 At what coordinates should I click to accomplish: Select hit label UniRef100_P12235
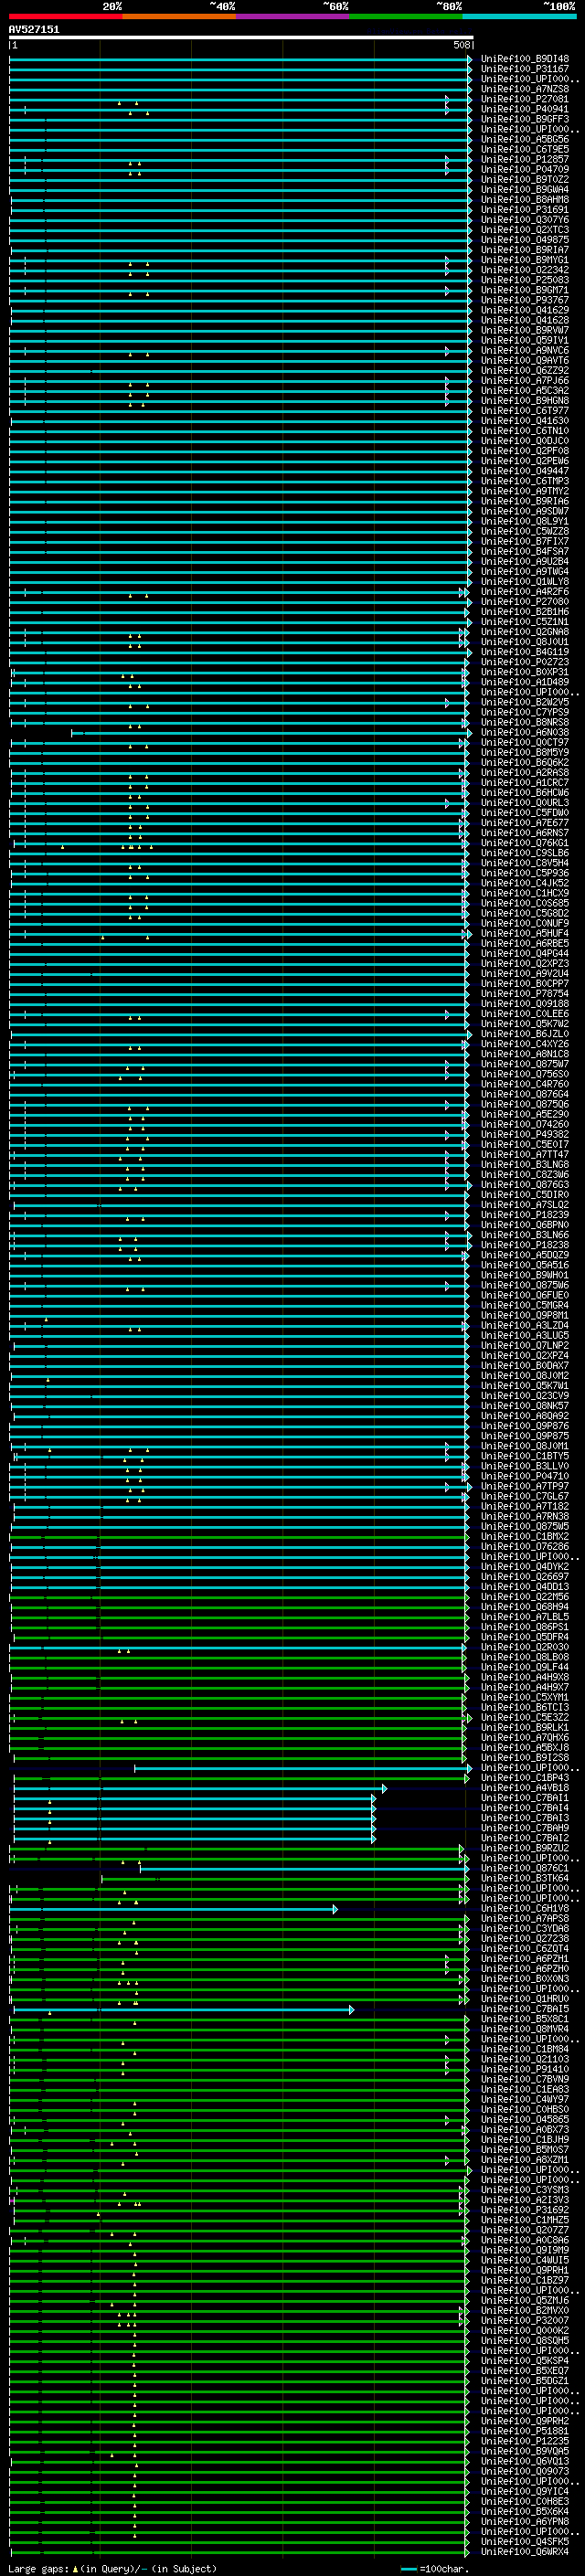tap(525, 2441)
